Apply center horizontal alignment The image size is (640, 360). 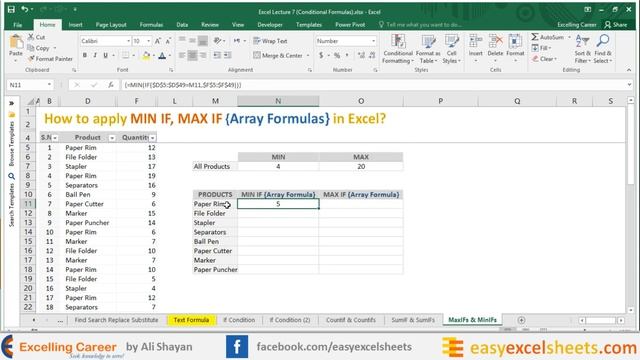[x=192, y=55]
